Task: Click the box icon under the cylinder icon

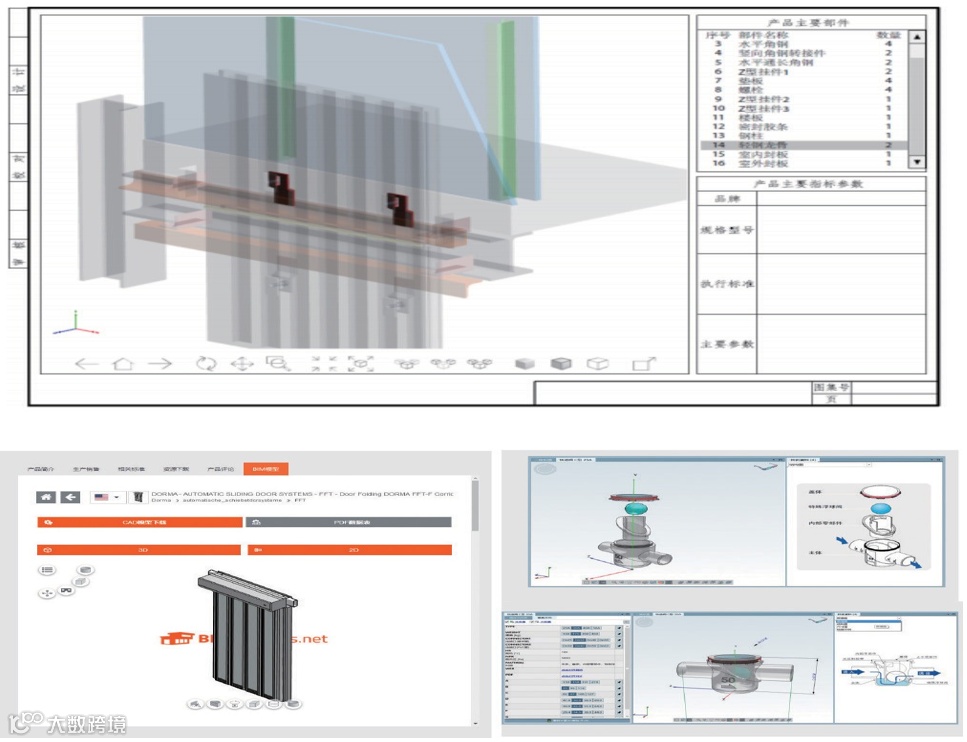Action: point(81,582)
